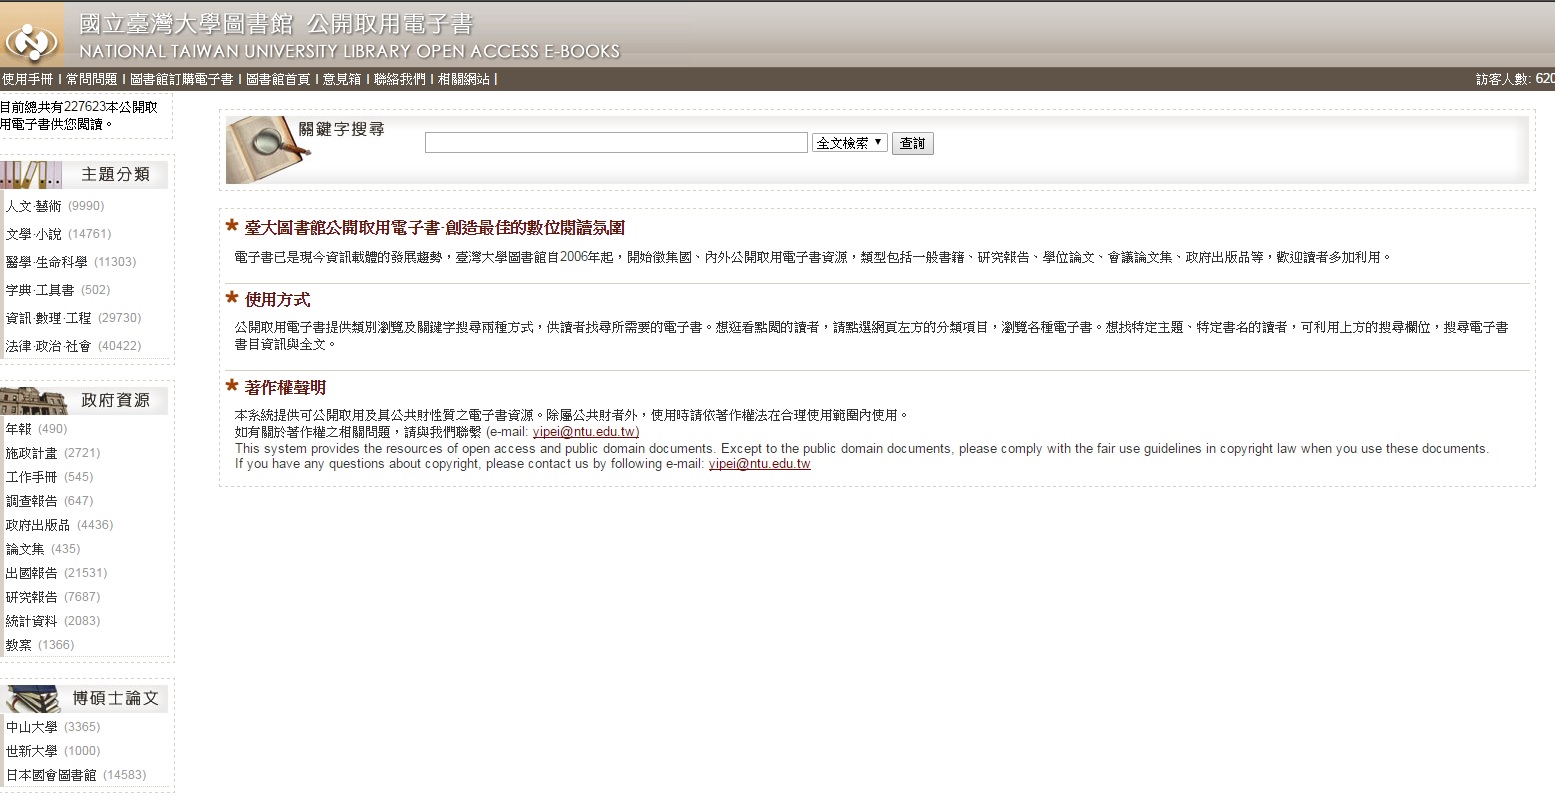Open the 全文檢索 search type dropdown

pyautogui.click(x=849, y=143)
